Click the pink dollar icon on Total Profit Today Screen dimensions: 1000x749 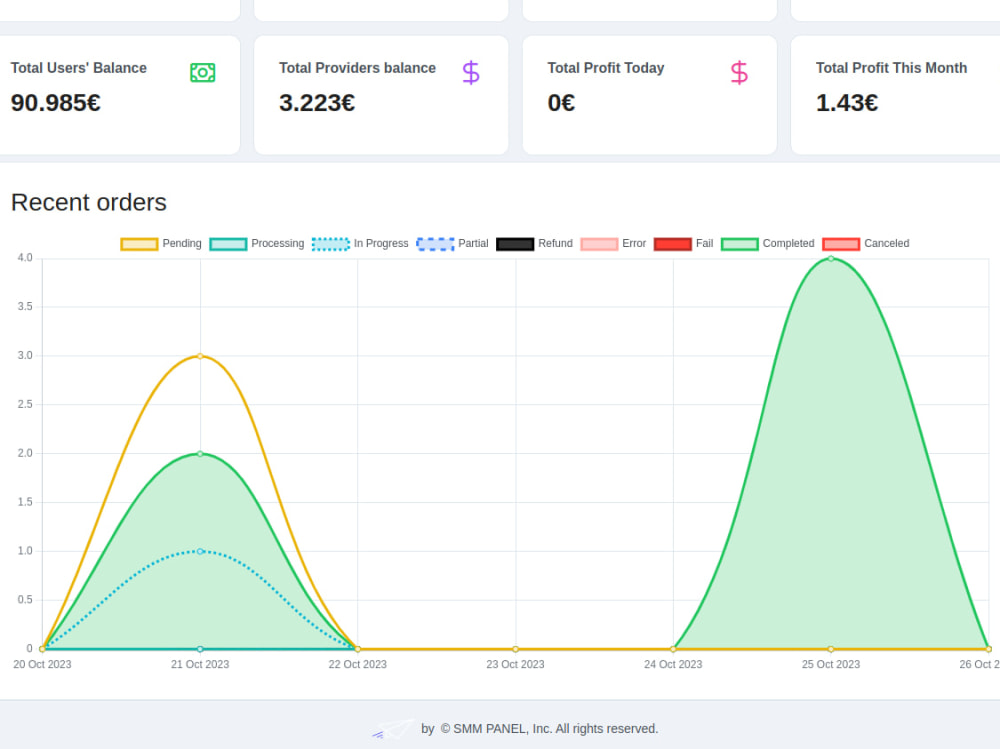(x=739, y=73)
